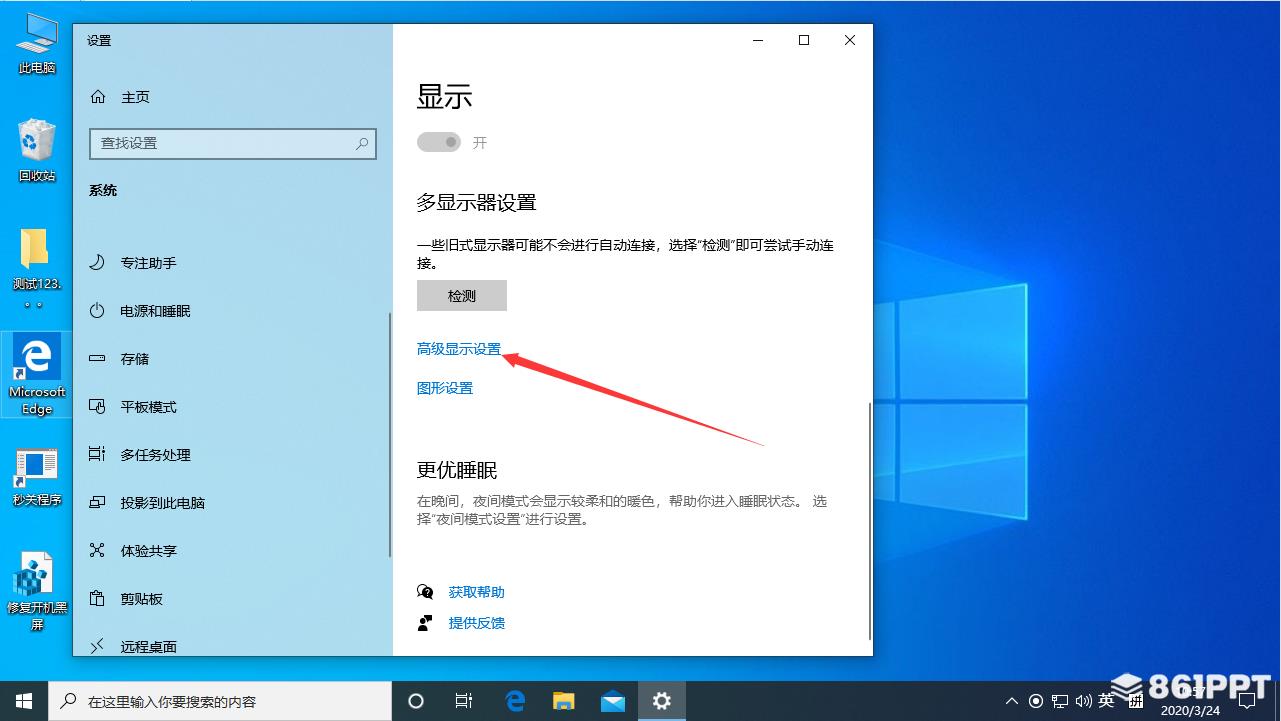The height and width of the screenshot is (721, 1281).
Task: Open Focus assist (专注助手) settings
Action: pos(133,263)
